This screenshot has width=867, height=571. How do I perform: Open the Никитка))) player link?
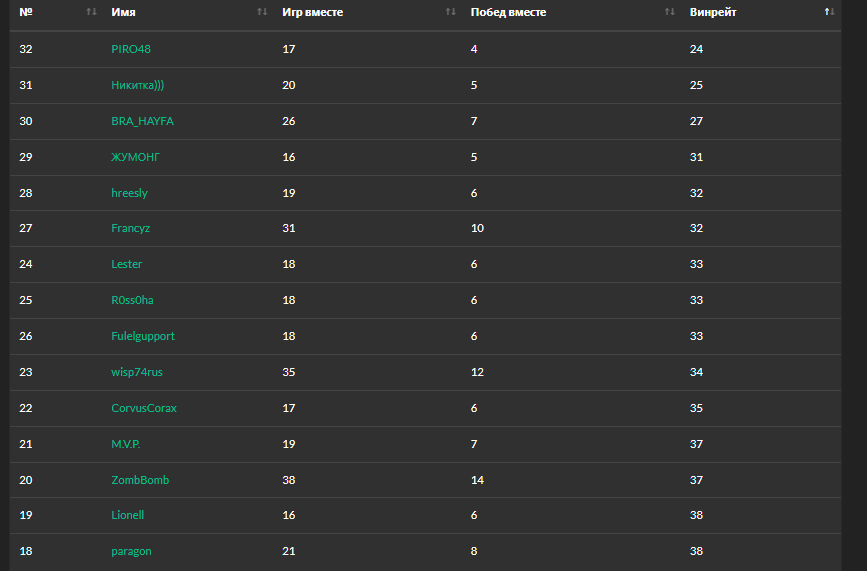(138, 85)
